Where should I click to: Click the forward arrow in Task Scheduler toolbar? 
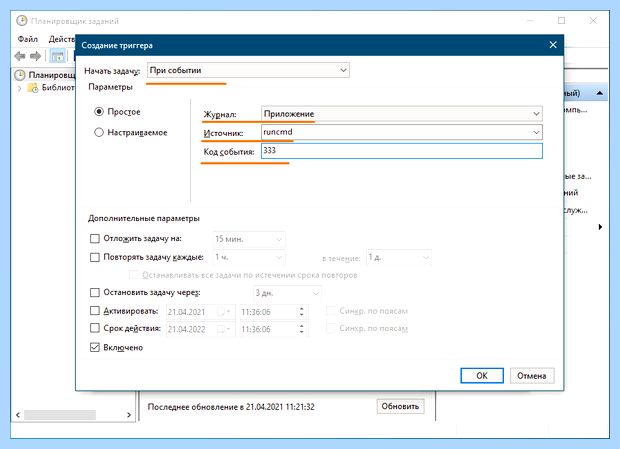coord(36,56)
